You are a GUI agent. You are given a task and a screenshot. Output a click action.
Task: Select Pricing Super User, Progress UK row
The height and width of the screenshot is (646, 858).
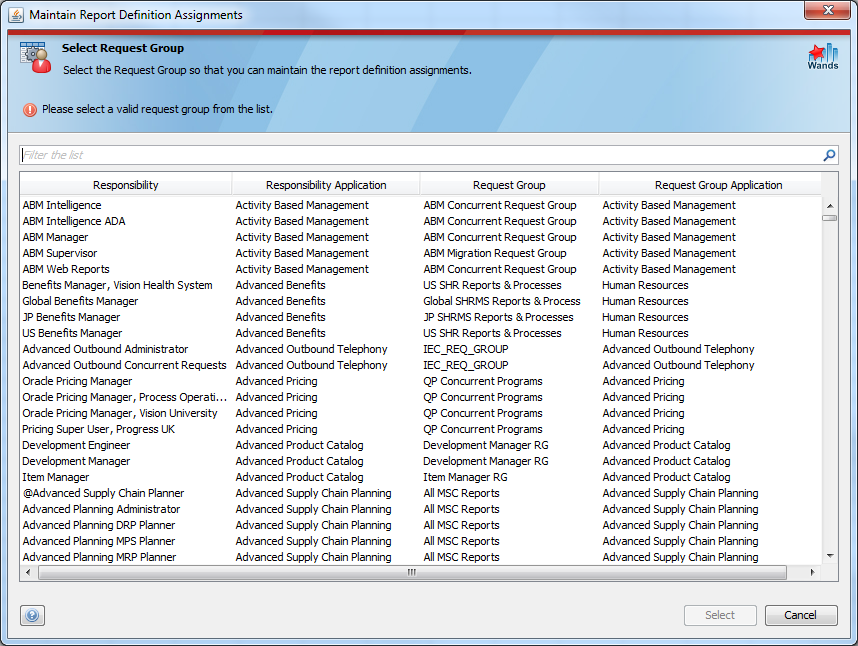click(x=420, y=429)
